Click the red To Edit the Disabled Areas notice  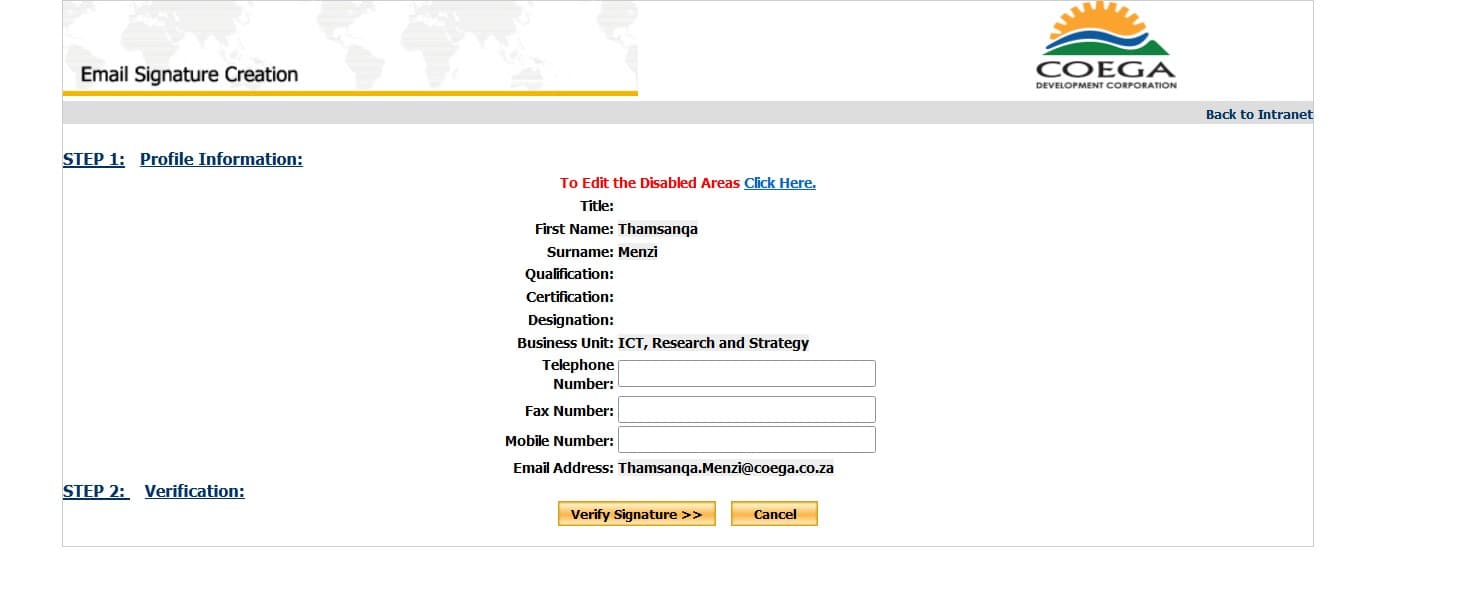pos(650,183)
